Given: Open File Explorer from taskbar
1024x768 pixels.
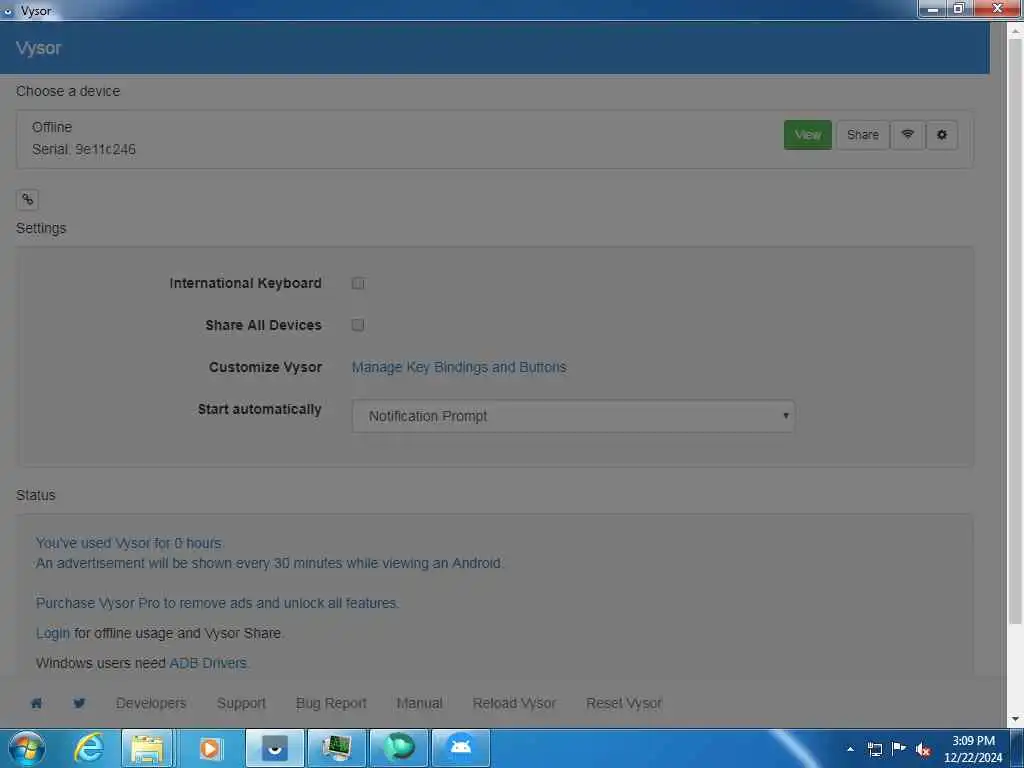Looking at the screenshot, I should click(148, 748).
